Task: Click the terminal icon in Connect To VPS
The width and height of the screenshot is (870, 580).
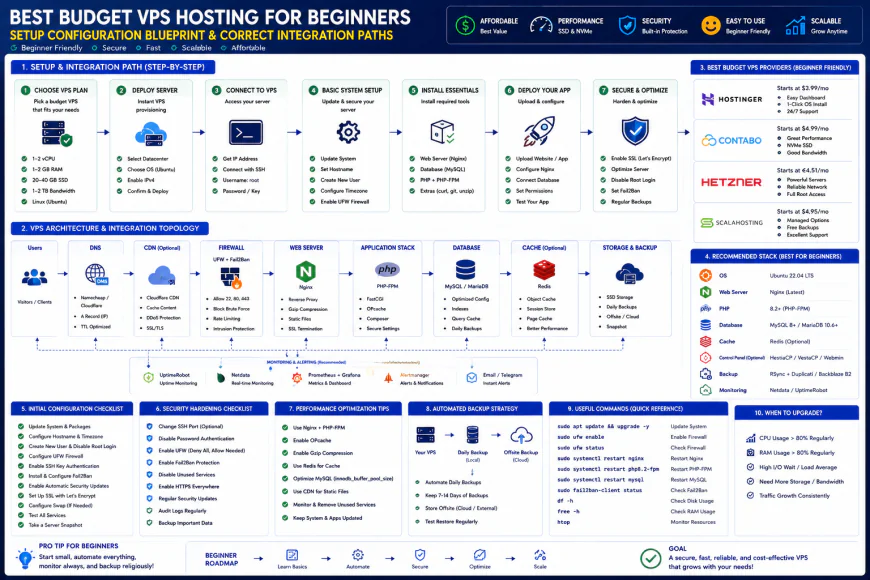Action: coord(246,133)
